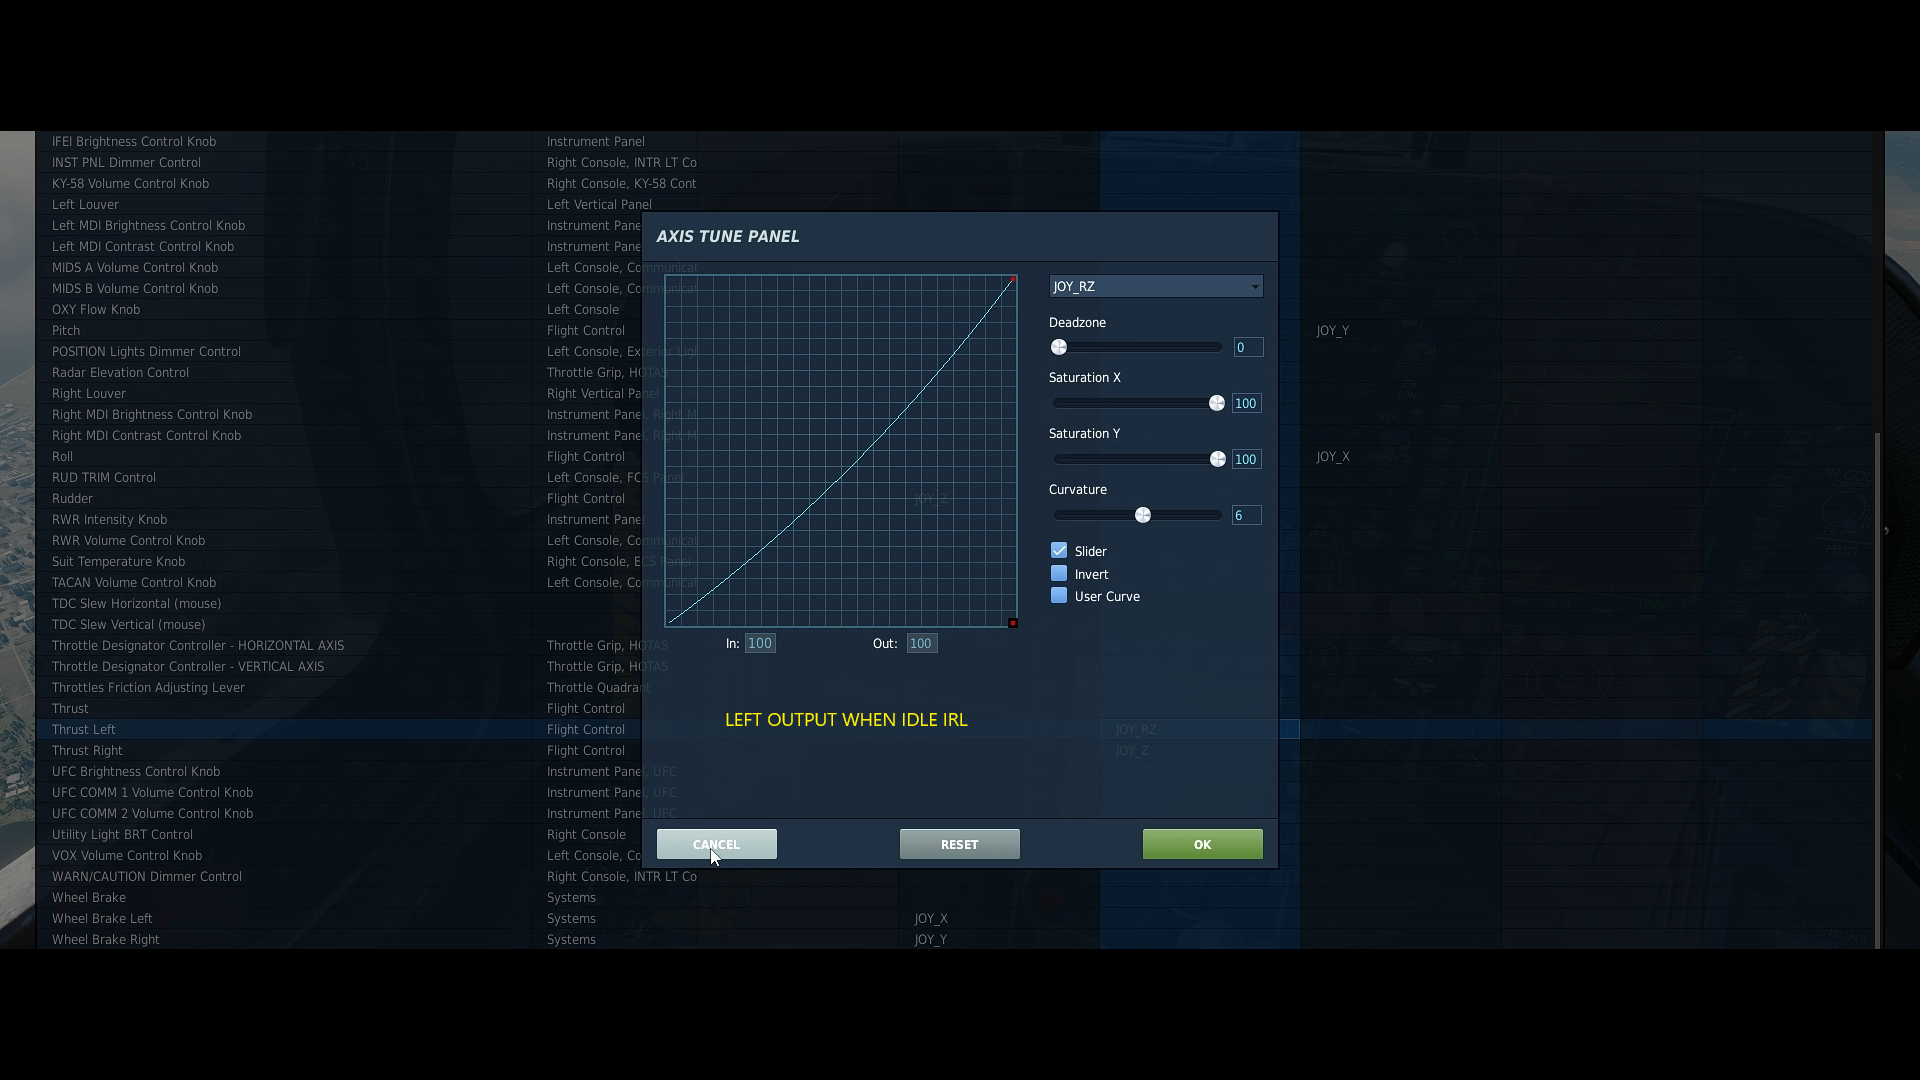Select KY-58 Volume Control Knob row
The width and height of the screenshot is (1920, 1080).
(954, 183)
